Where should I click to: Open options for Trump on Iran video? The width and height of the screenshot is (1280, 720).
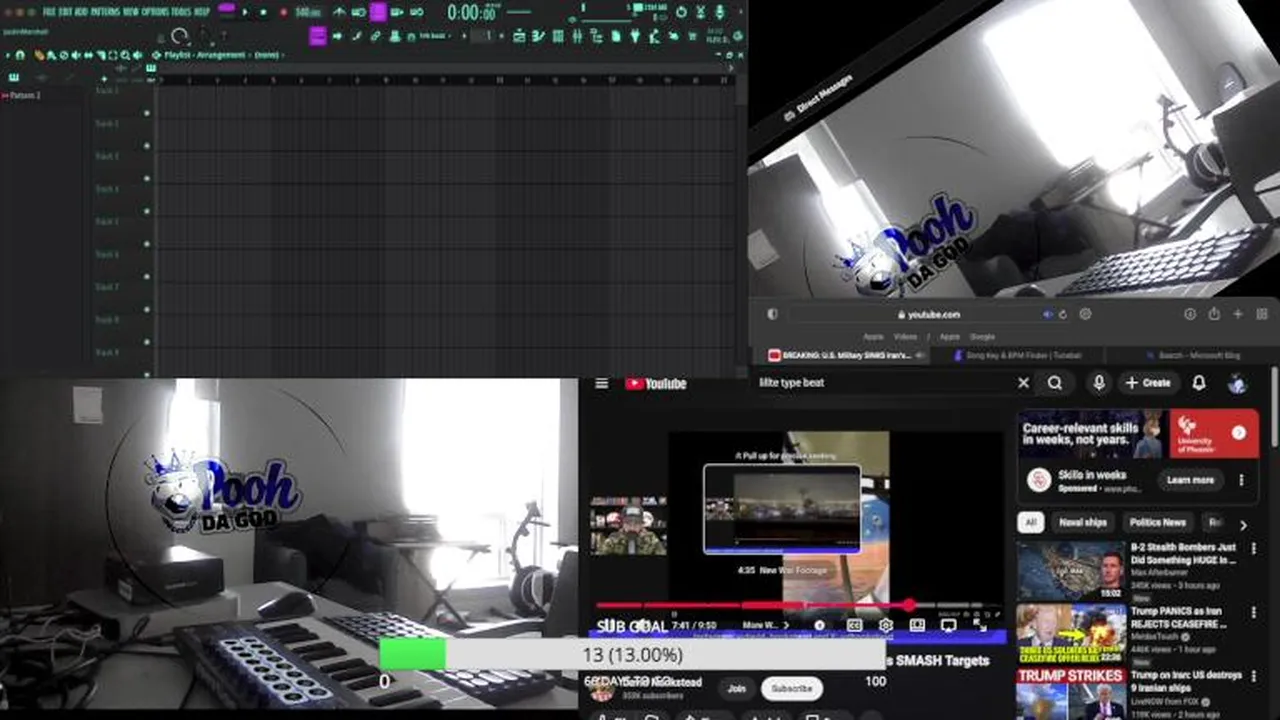[x=1254, y=676]
